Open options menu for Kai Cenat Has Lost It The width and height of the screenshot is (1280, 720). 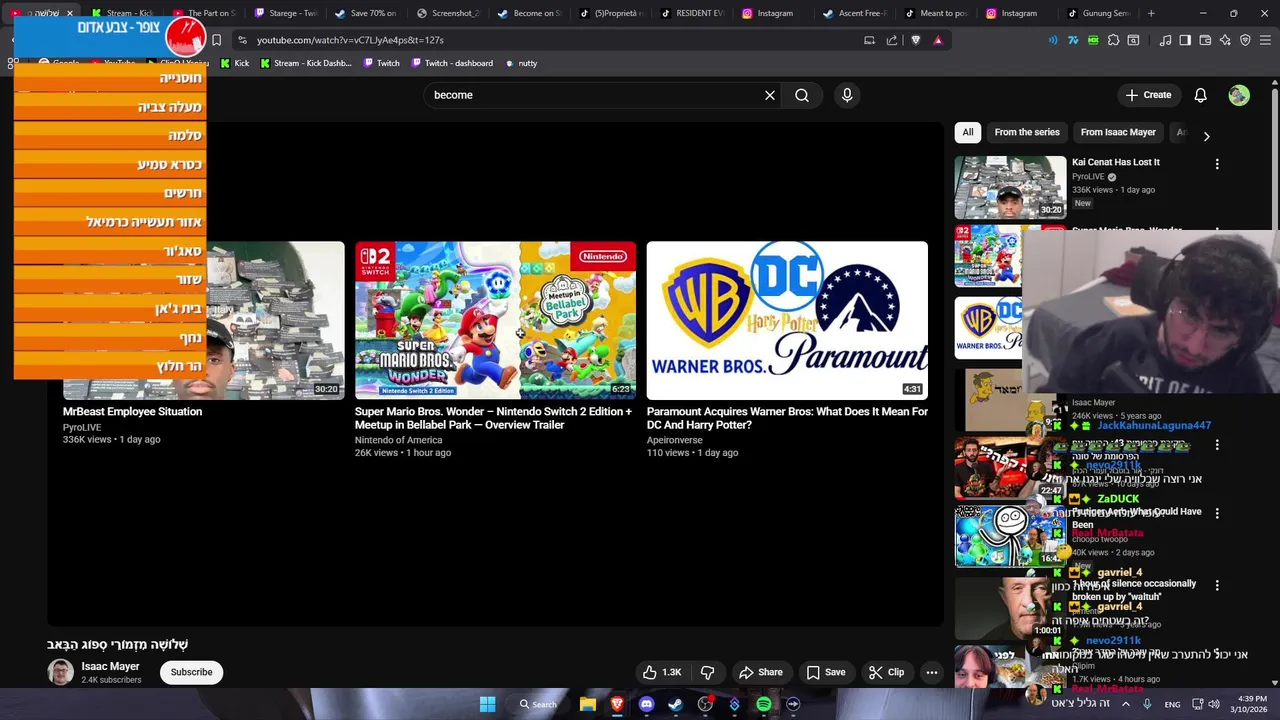[1217, 164]
